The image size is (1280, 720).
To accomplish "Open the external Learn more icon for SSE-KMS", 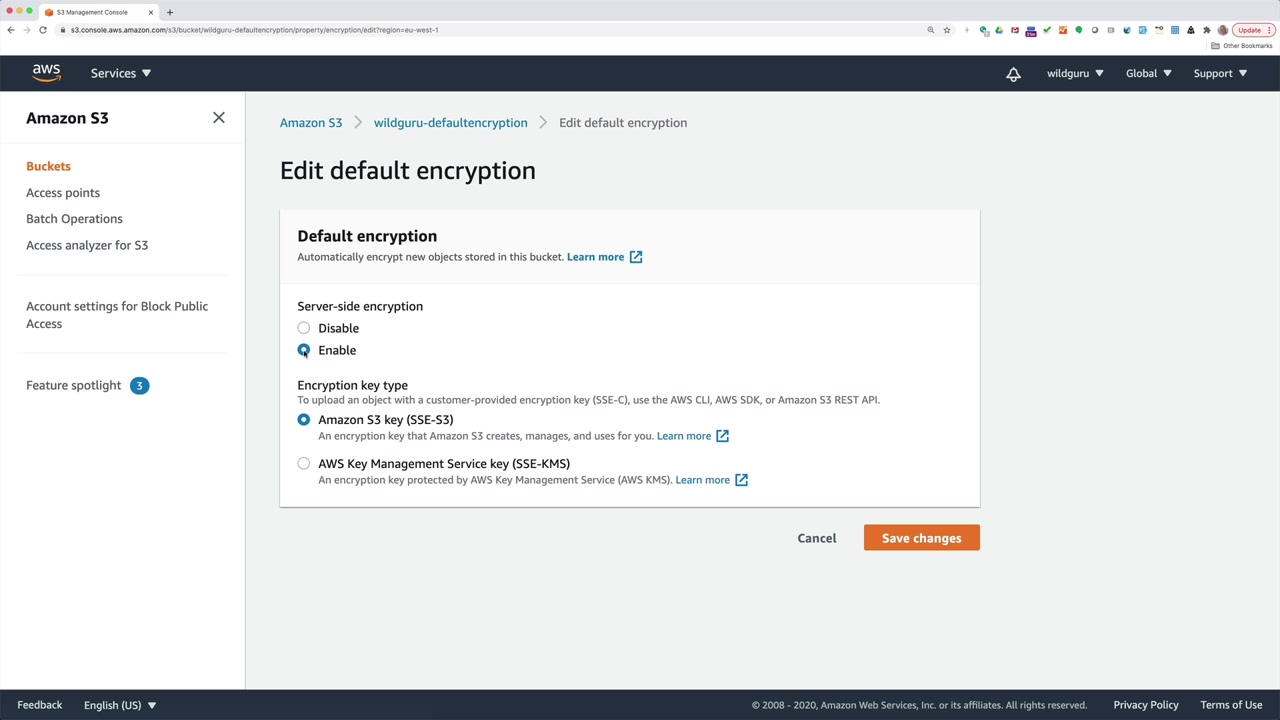I will point(741,480).
